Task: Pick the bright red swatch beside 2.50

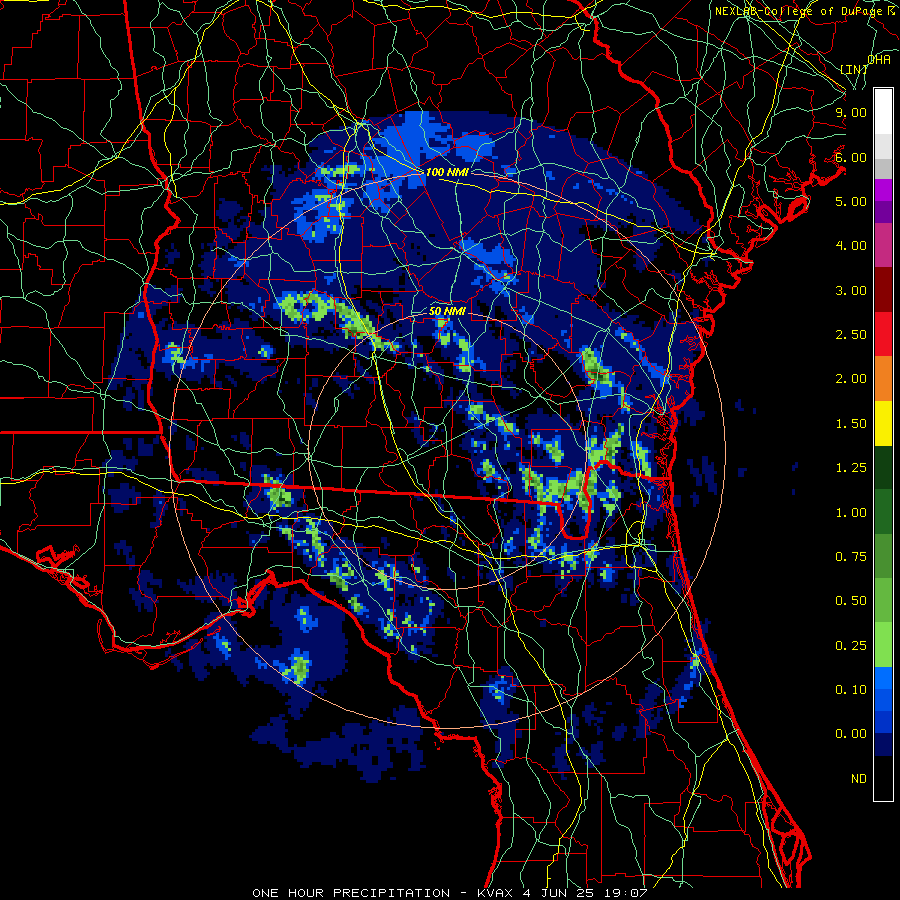Action: pos(883,334)
